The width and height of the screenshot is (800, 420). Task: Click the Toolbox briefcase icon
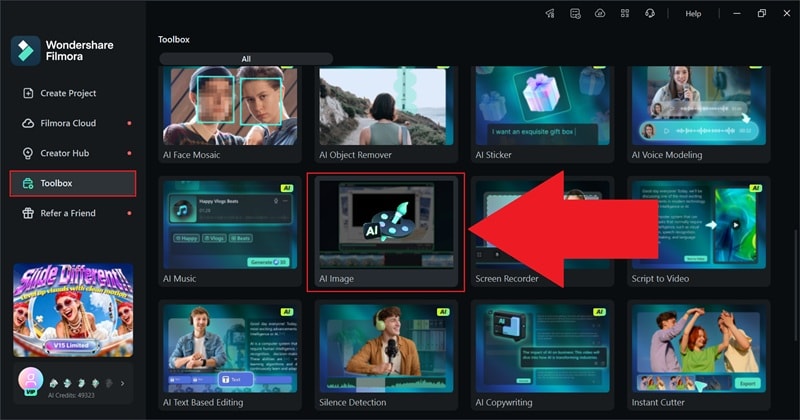(28, 183)
